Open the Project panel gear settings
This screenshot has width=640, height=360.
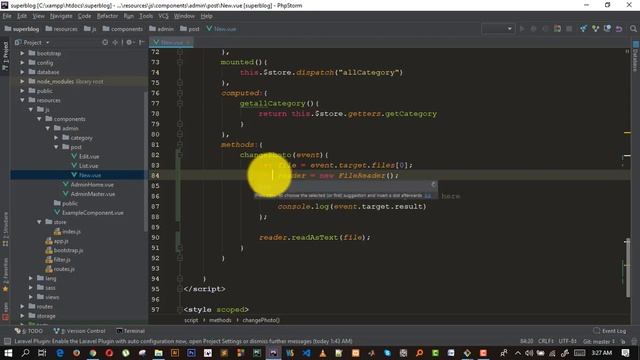pyautogui.click(x=129, y=42)
